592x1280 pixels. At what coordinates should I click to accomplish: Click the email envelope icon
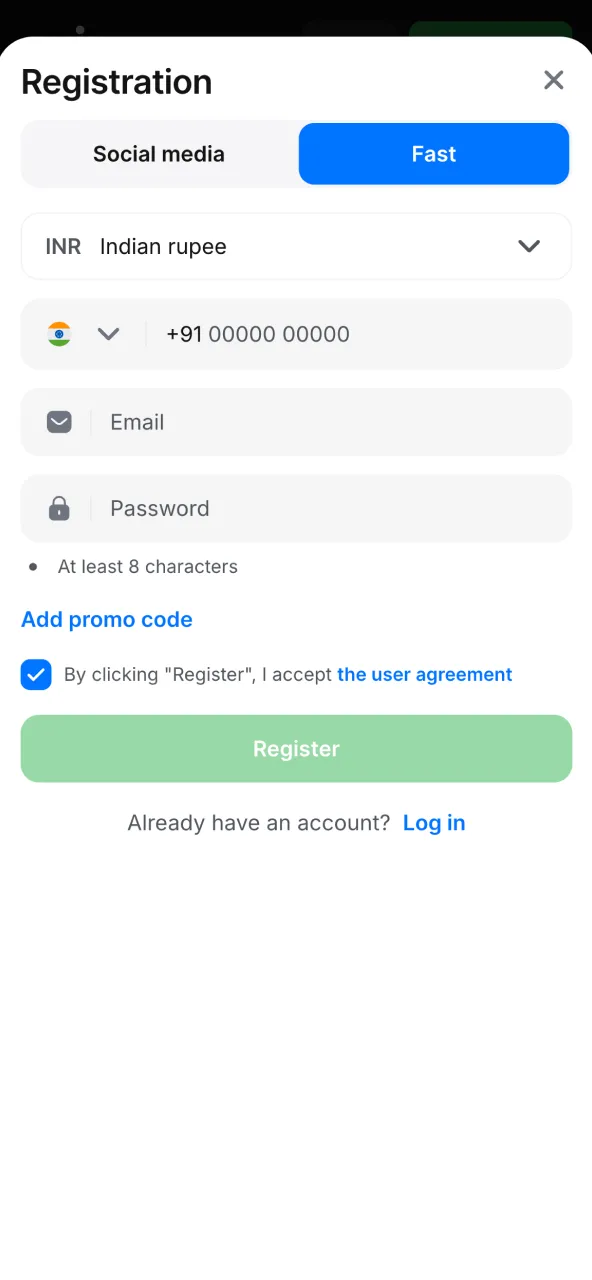point(58,421)
